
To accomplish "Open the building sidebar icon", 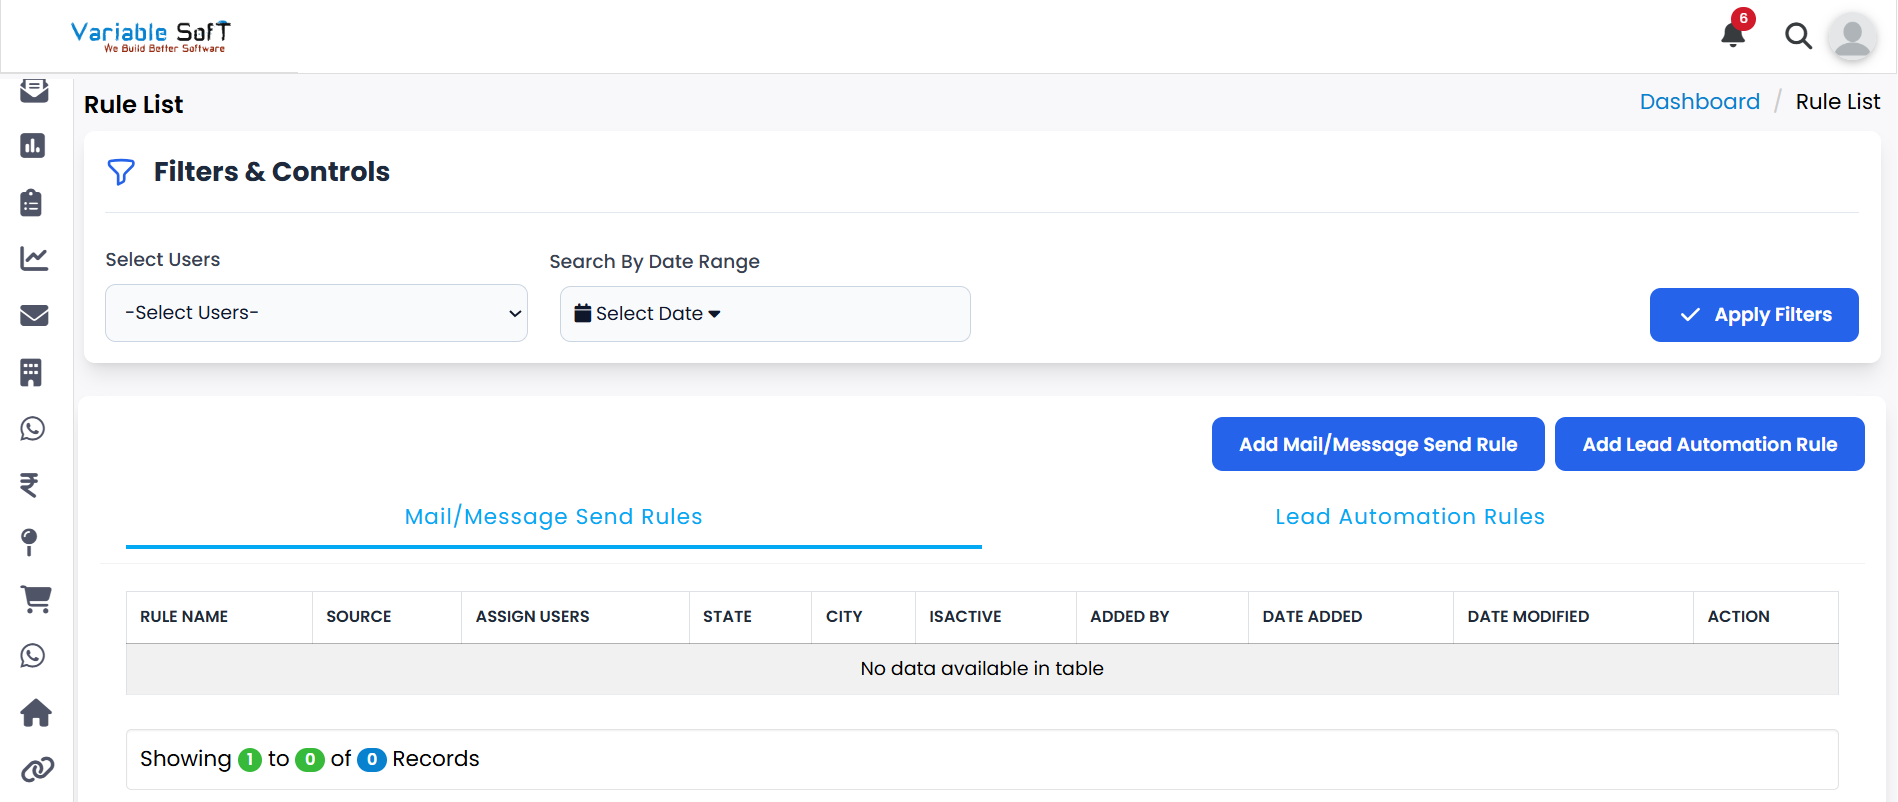I will pos(32,373).
